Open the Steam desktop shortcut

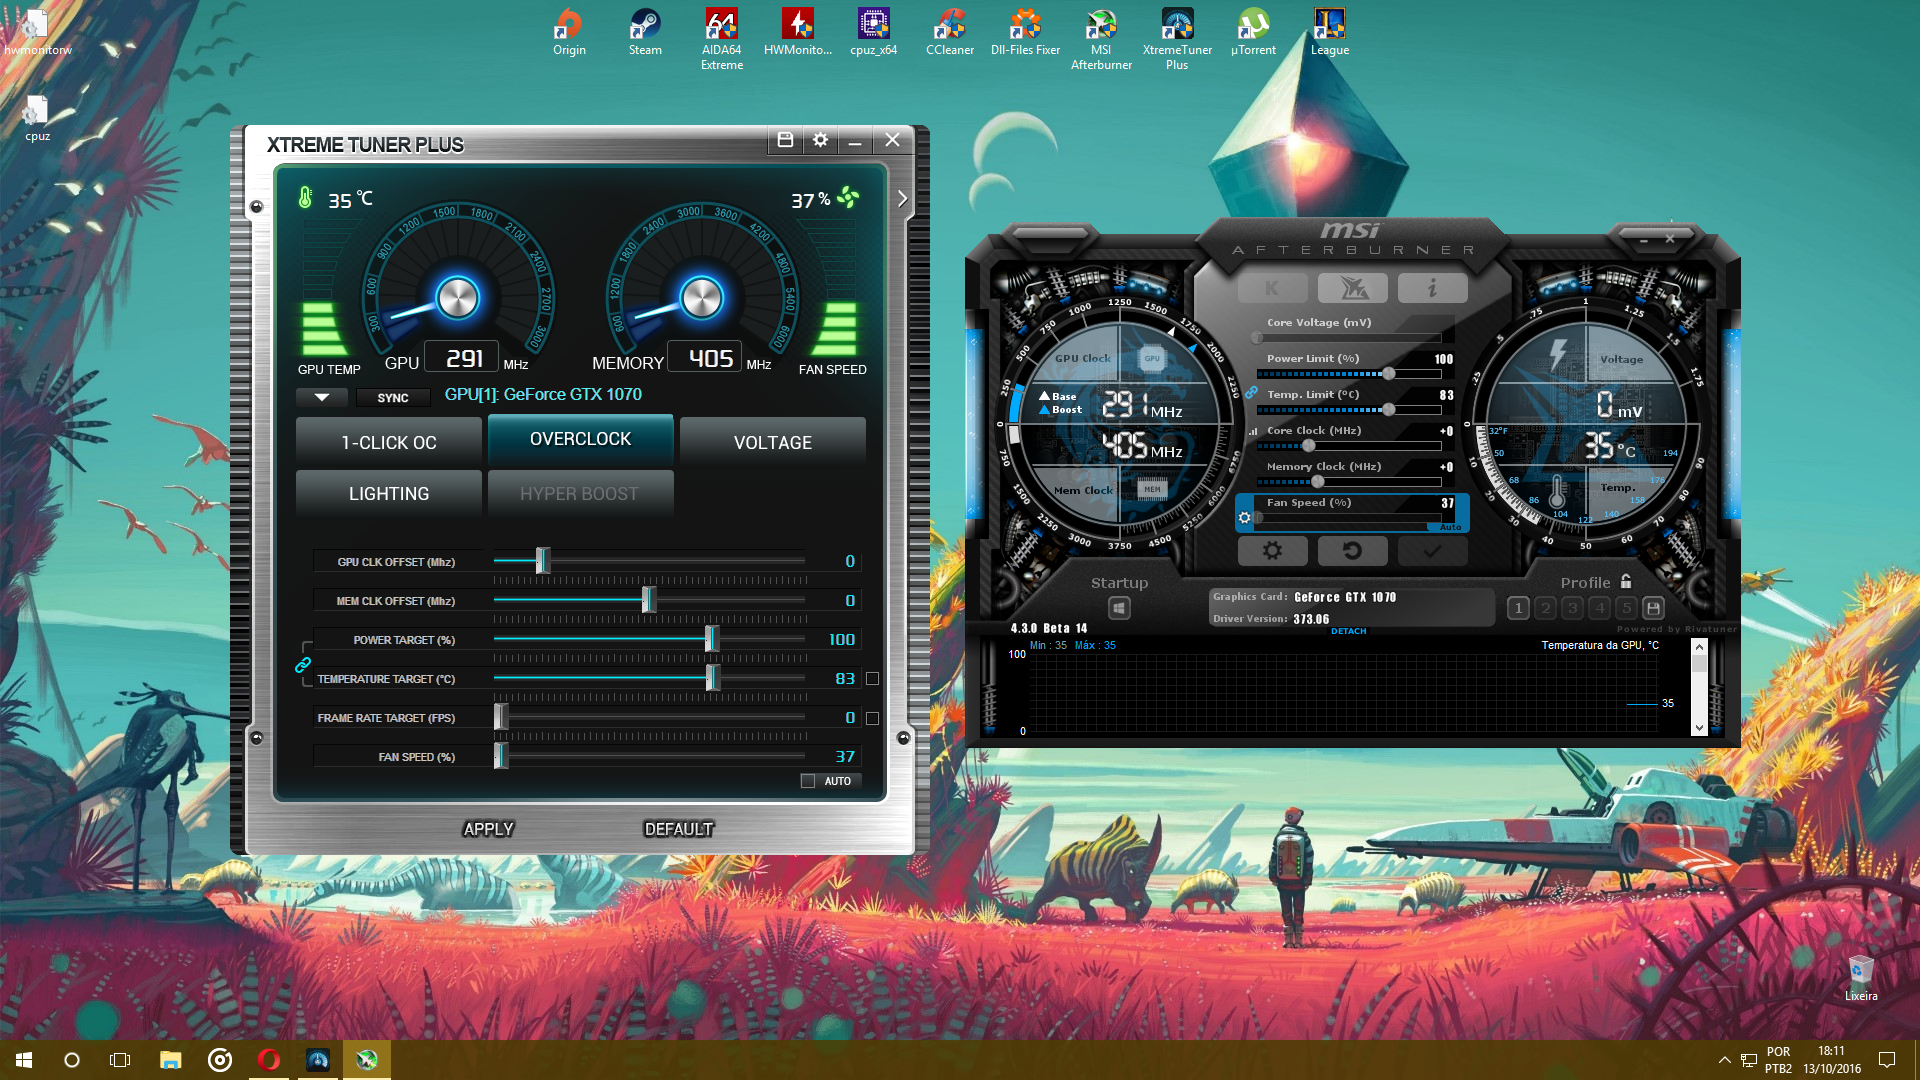645,32
